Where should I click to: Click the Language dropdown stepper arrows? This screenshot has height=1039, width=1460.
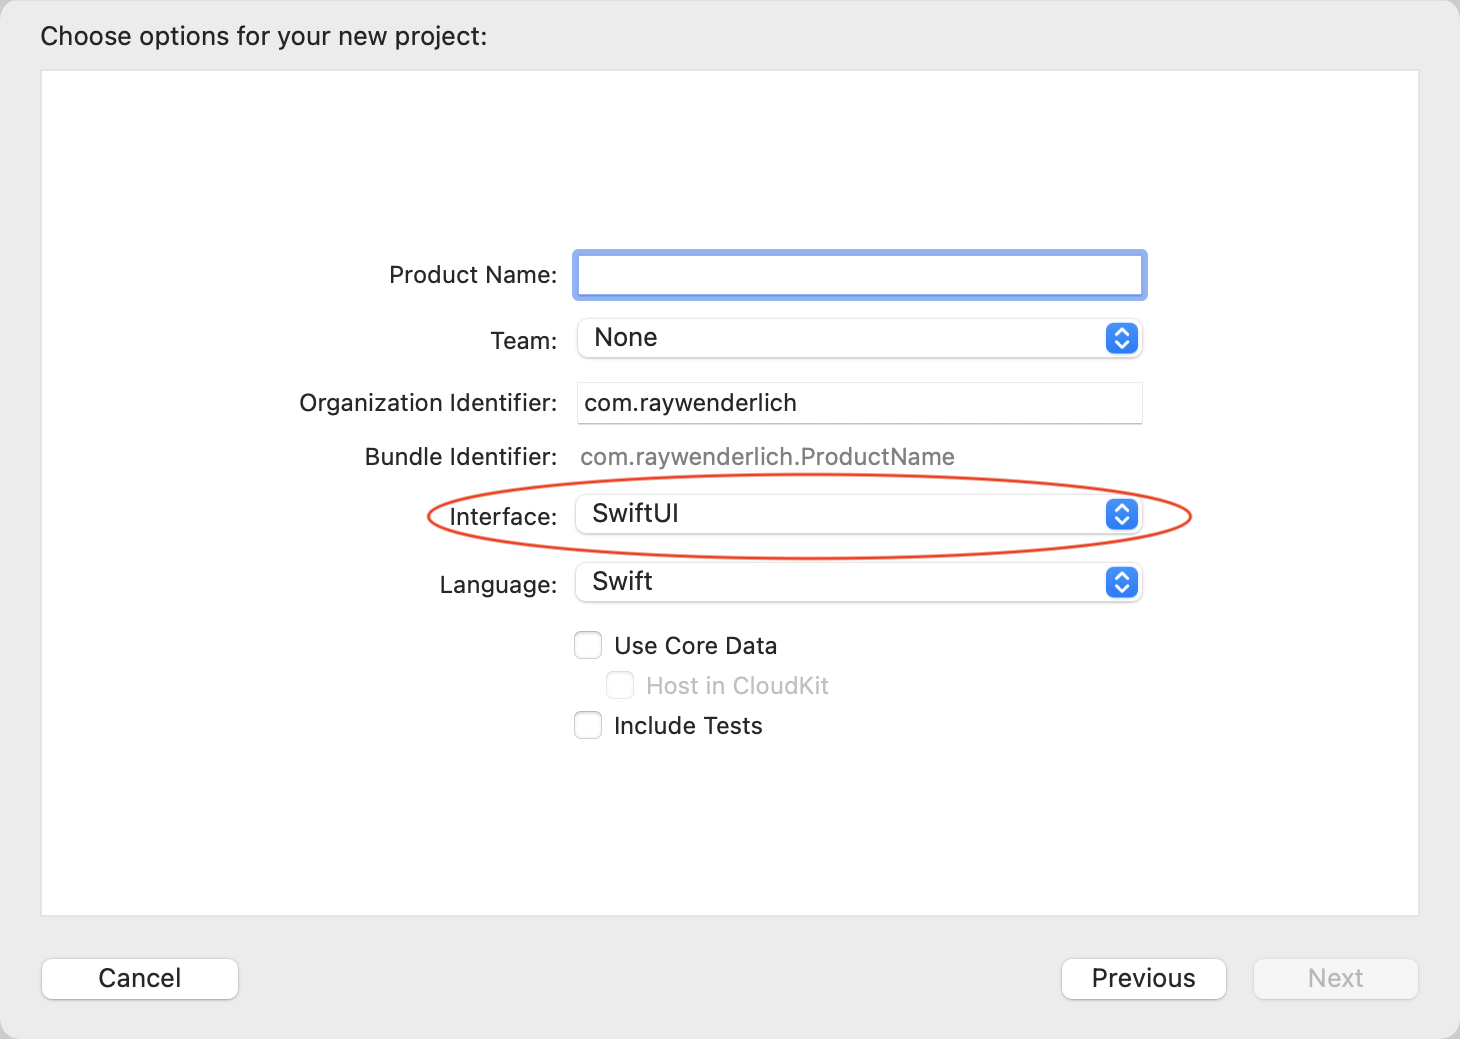(x=1121, y=582)
